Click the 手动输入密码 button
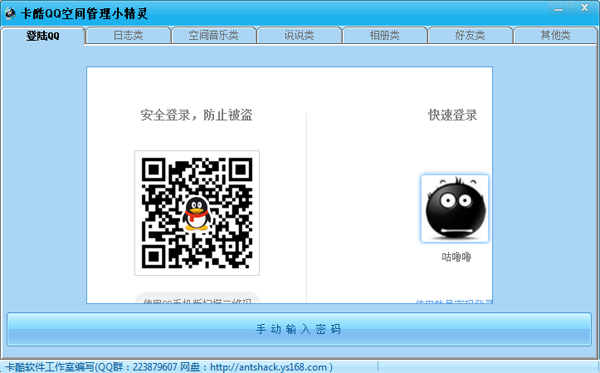 click(299, 329)
